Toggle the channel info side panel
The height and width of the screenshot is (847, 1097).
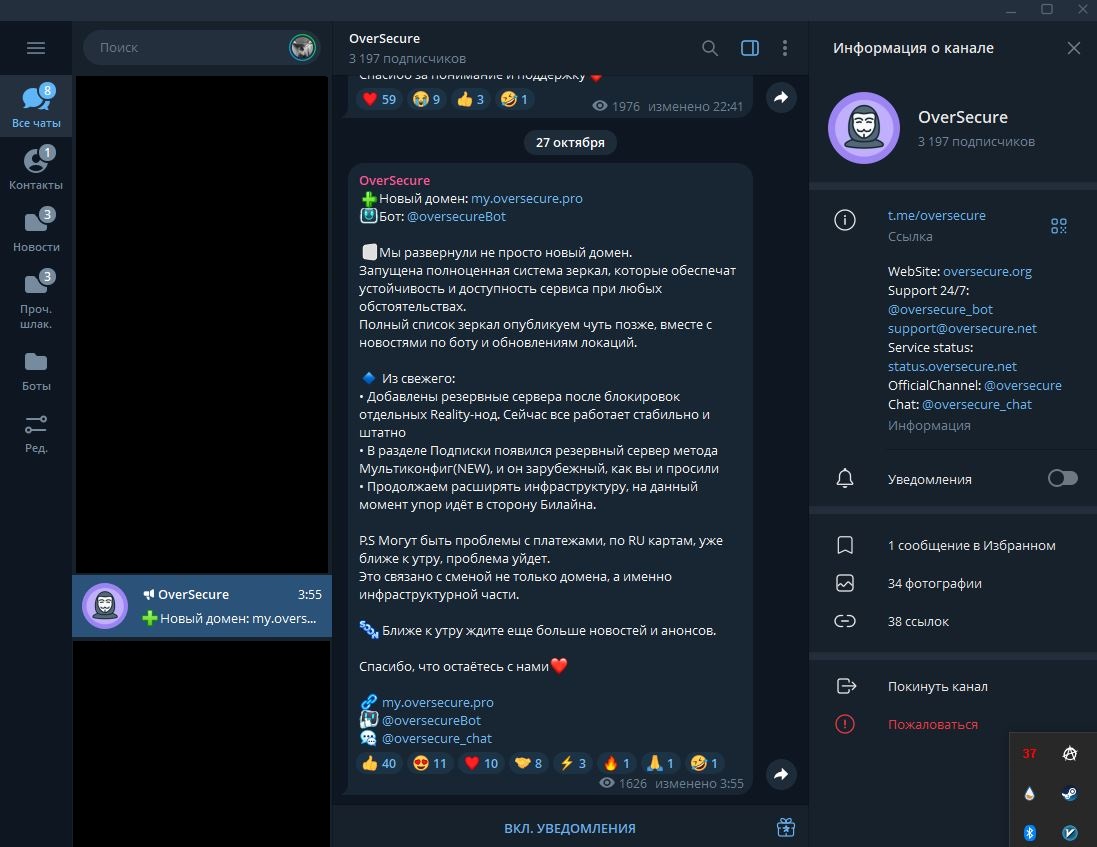[749, 48]
